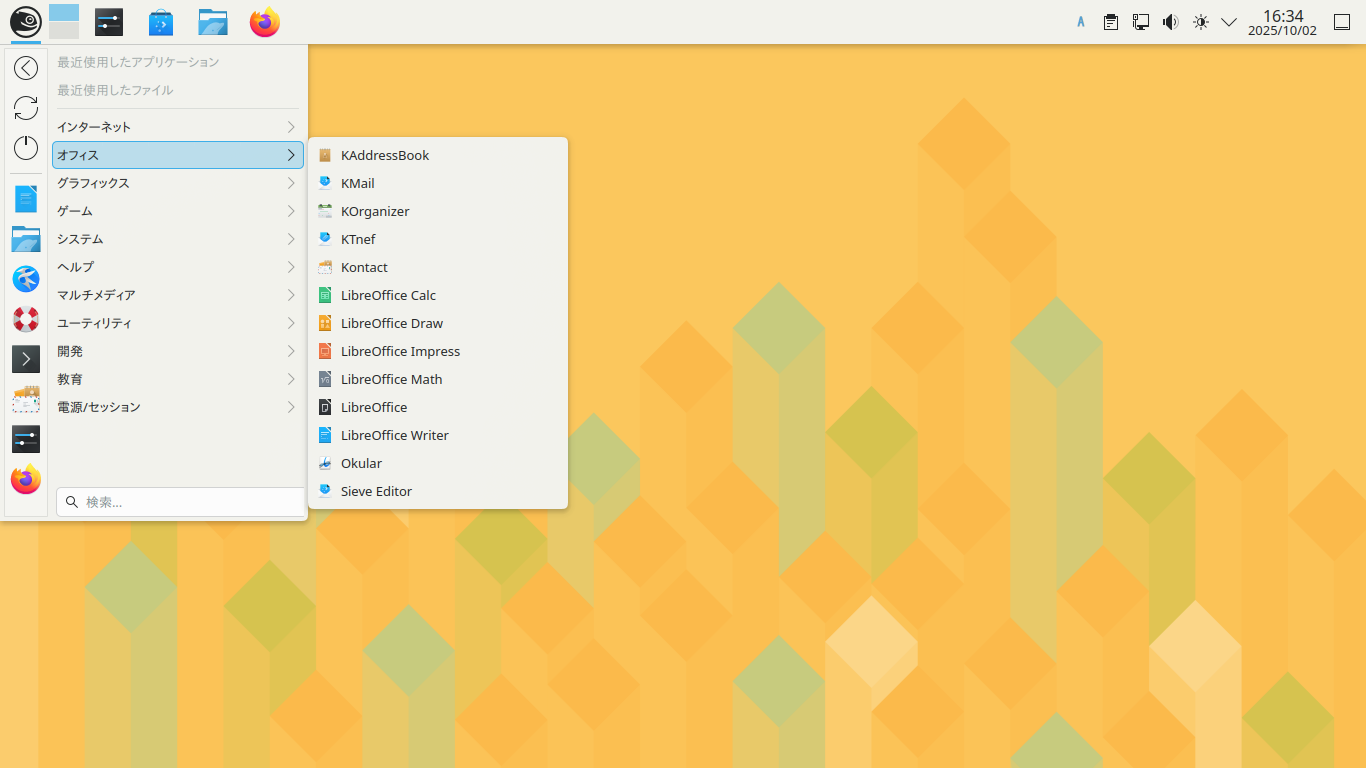Expand hidden system tray icons chevron
Screen dimensions: 1366x768
point(1229,21)
